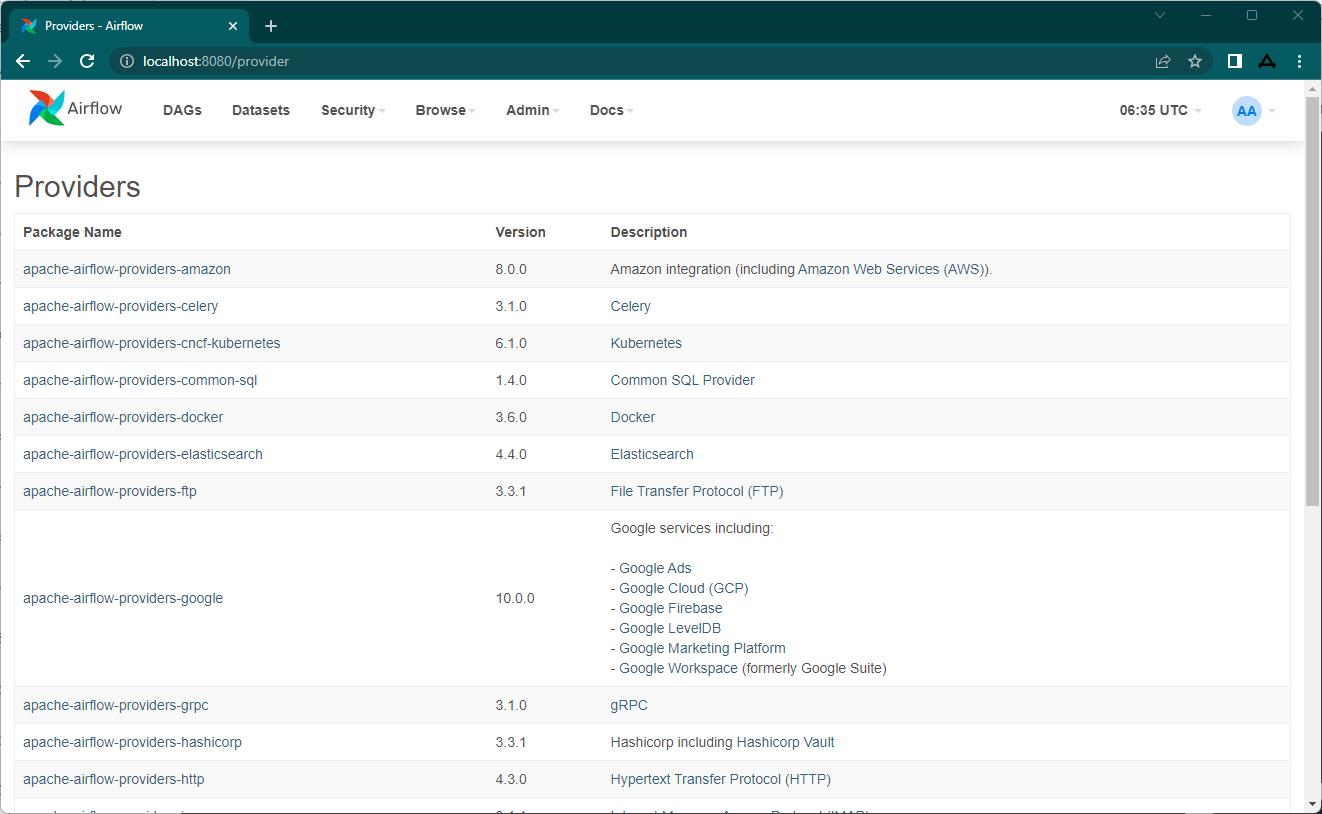Image resolution: width=1322 pixels, height=814 pixels.
Task: Open the Hypertext Transfer Protocol link
Action: pyautogui.click(x=721, y=779)
